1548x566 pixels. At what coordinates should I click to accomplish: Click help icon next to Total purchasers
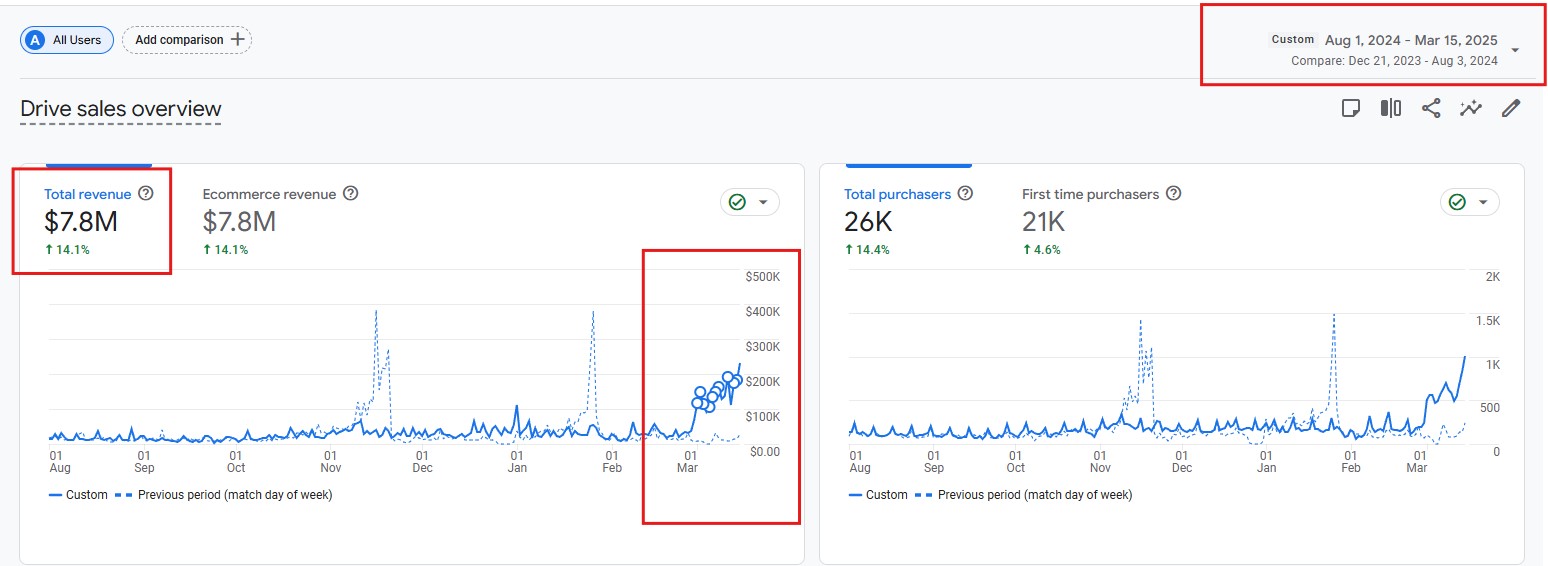pos(965,194)
